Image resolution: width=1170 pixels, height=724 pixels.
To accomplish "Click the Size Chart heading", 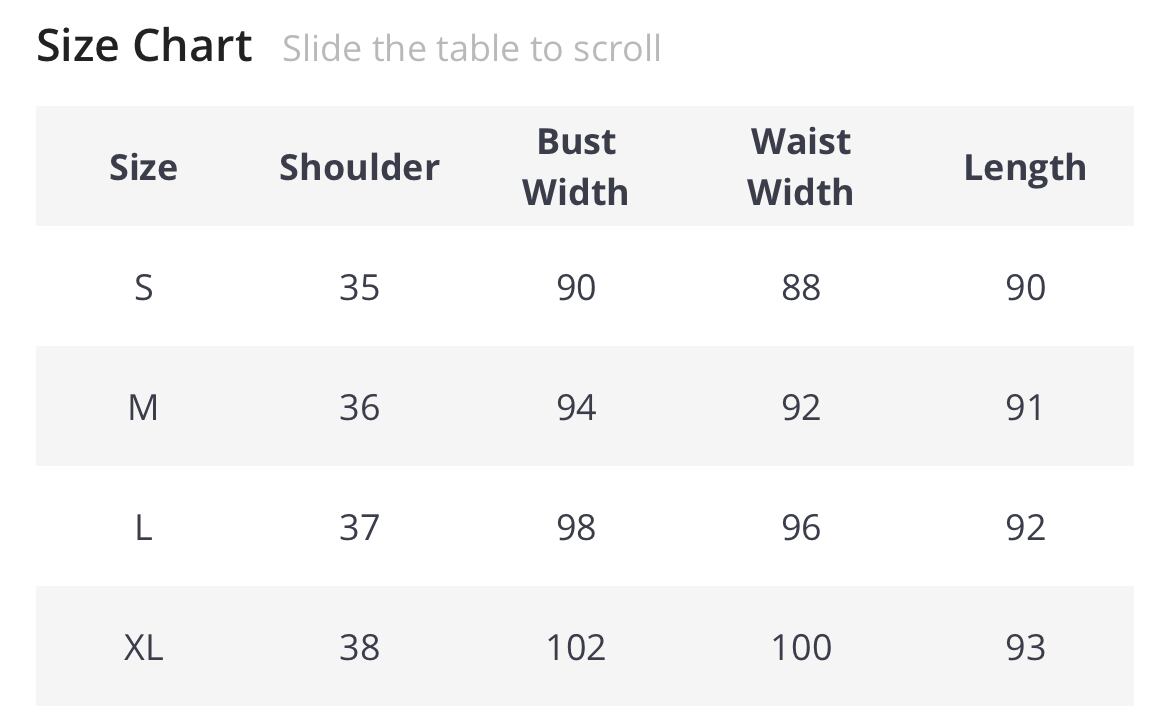I will point(144,46).
